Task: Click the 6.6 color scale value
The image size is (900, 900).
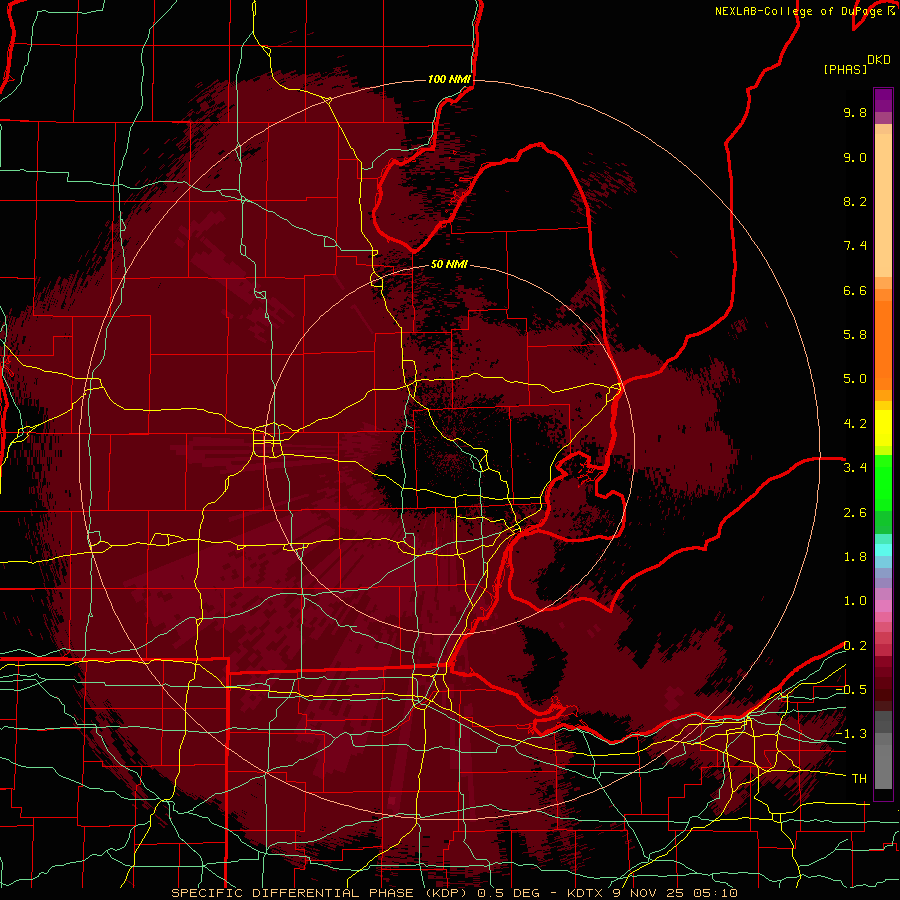Action: point(855,290)
